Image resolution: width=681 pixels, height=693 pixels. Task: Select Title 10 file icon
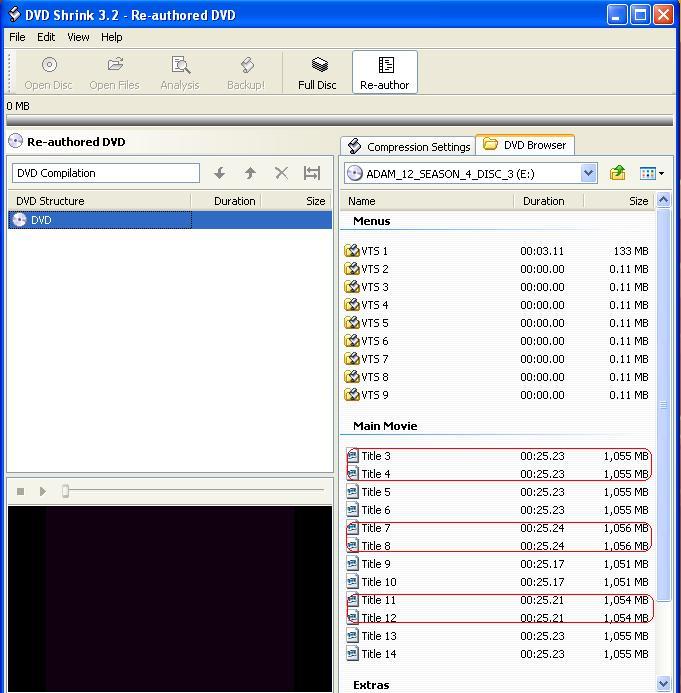tap(352, 582)
